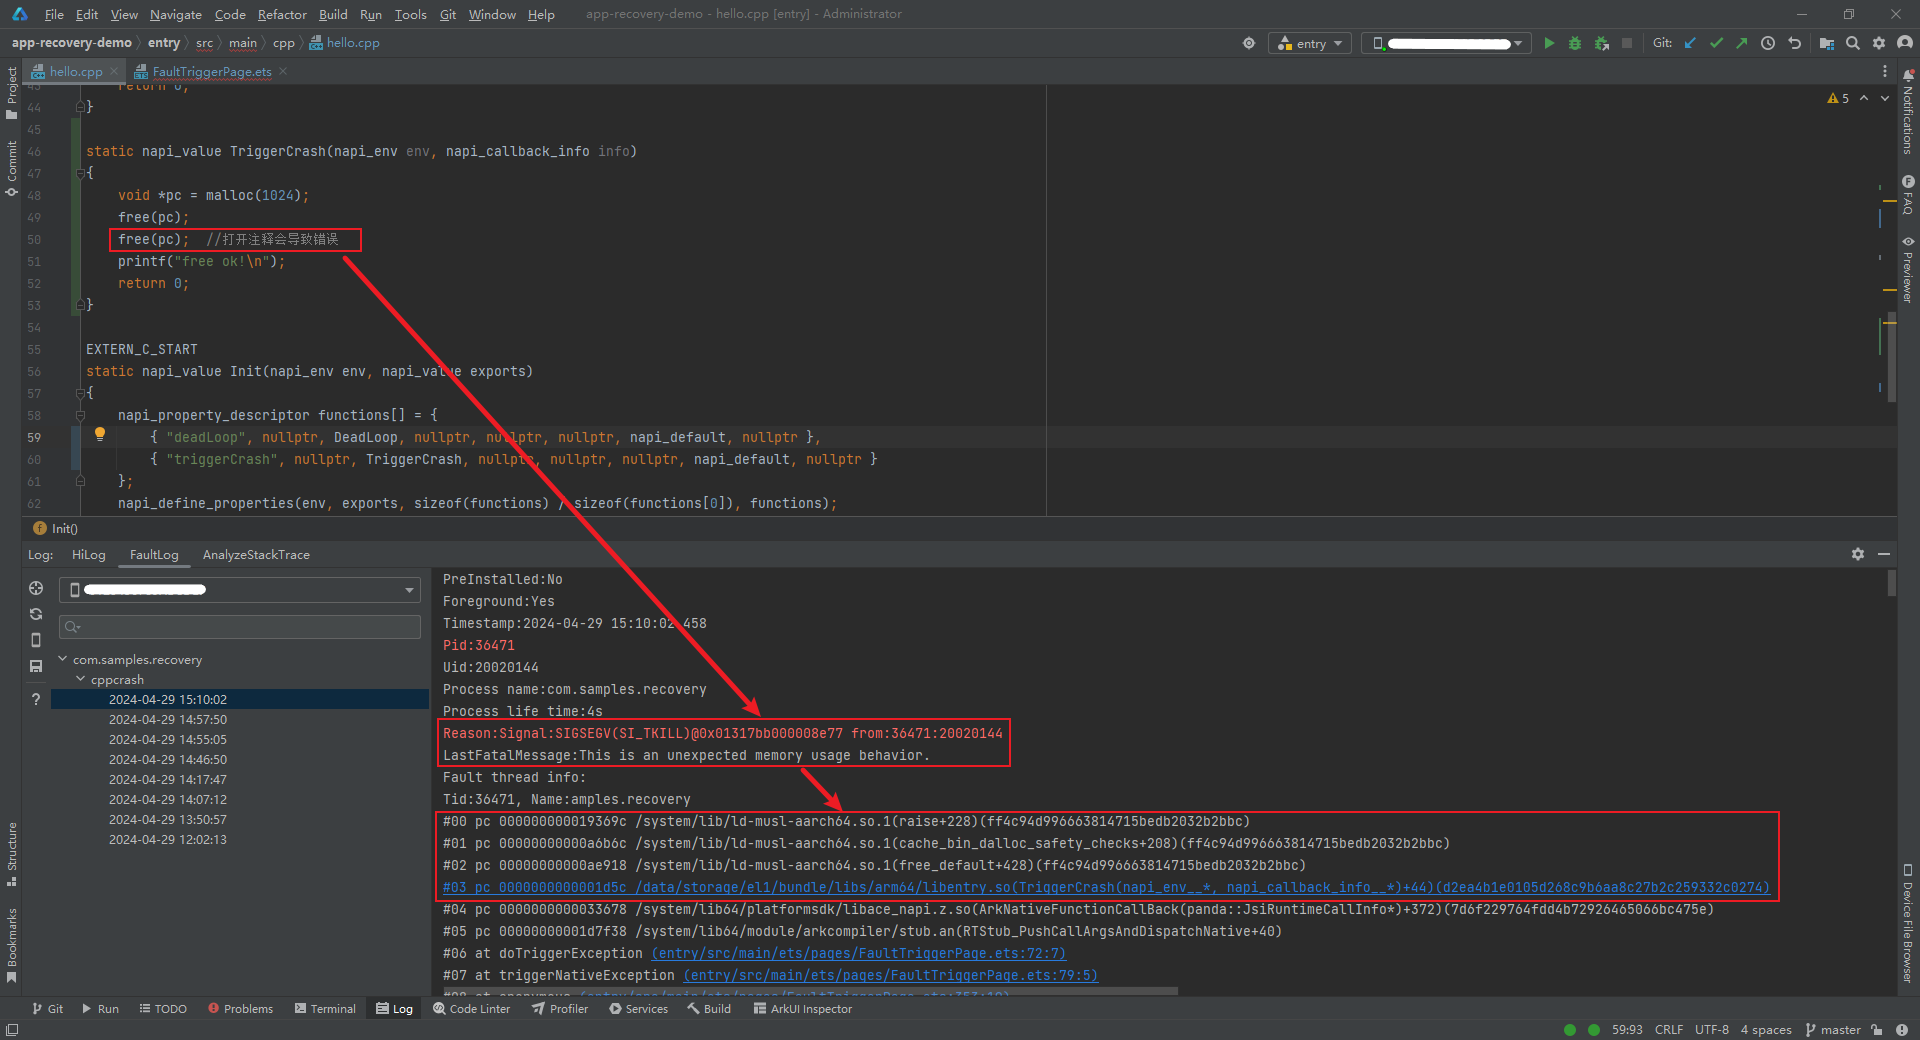Open the Terminal tool window button
This screenshot has width=1920, height=1040.
325,1009
